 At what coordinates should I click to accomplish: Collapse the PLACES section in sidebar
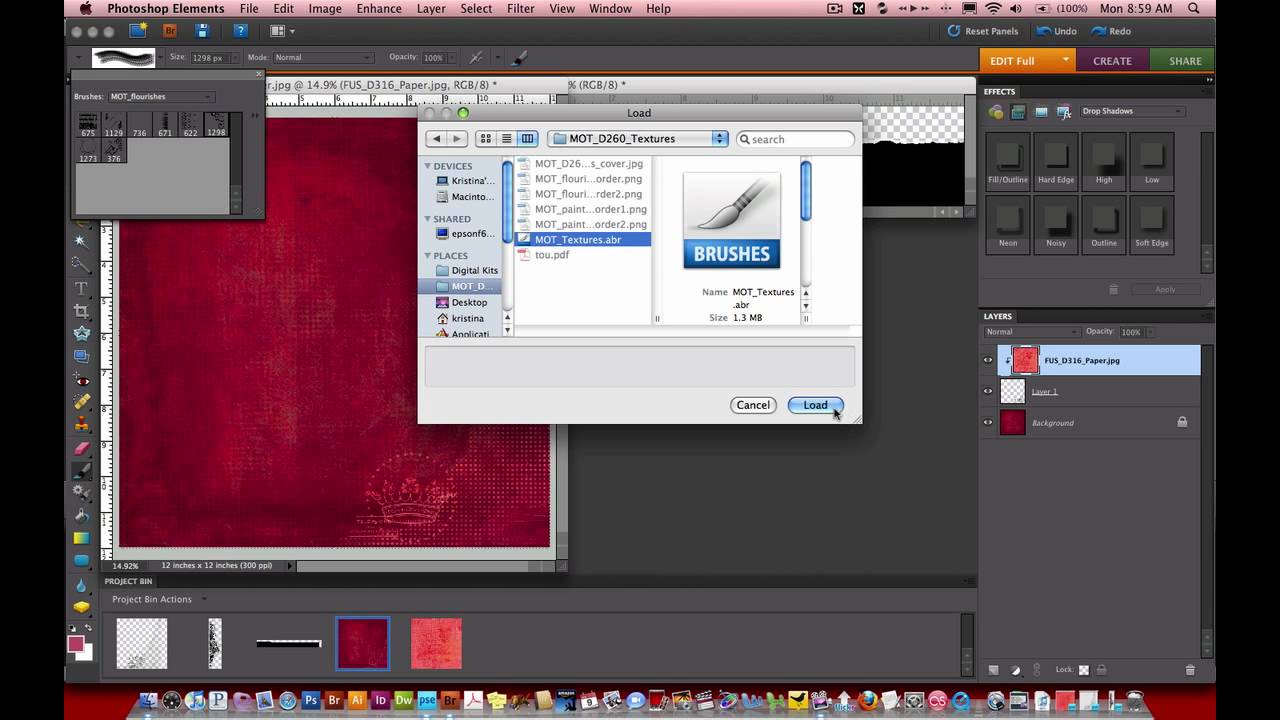[x=428, y=256]
